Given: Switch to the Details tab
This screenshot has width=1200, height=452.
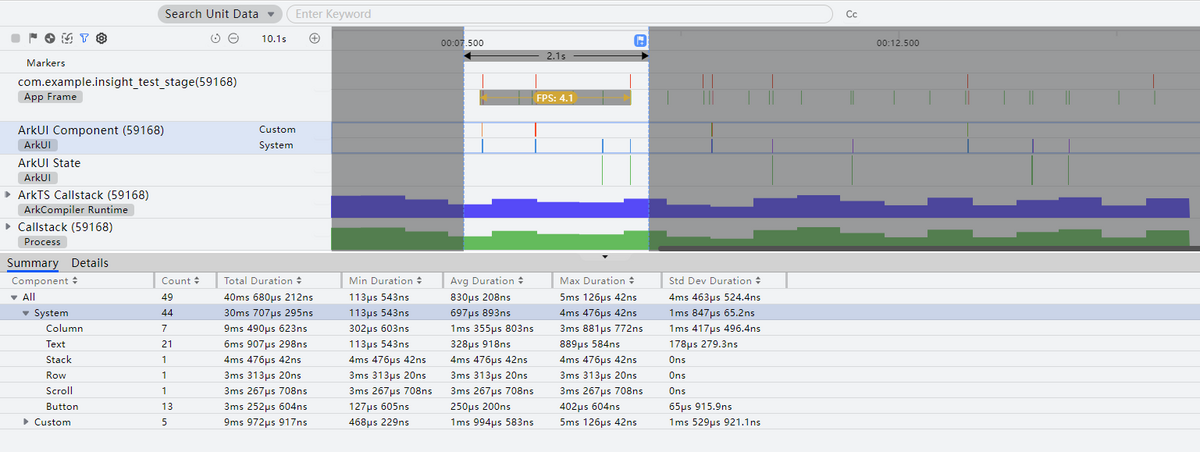Looking at the screenshot, I should click(x=90, y=263).
